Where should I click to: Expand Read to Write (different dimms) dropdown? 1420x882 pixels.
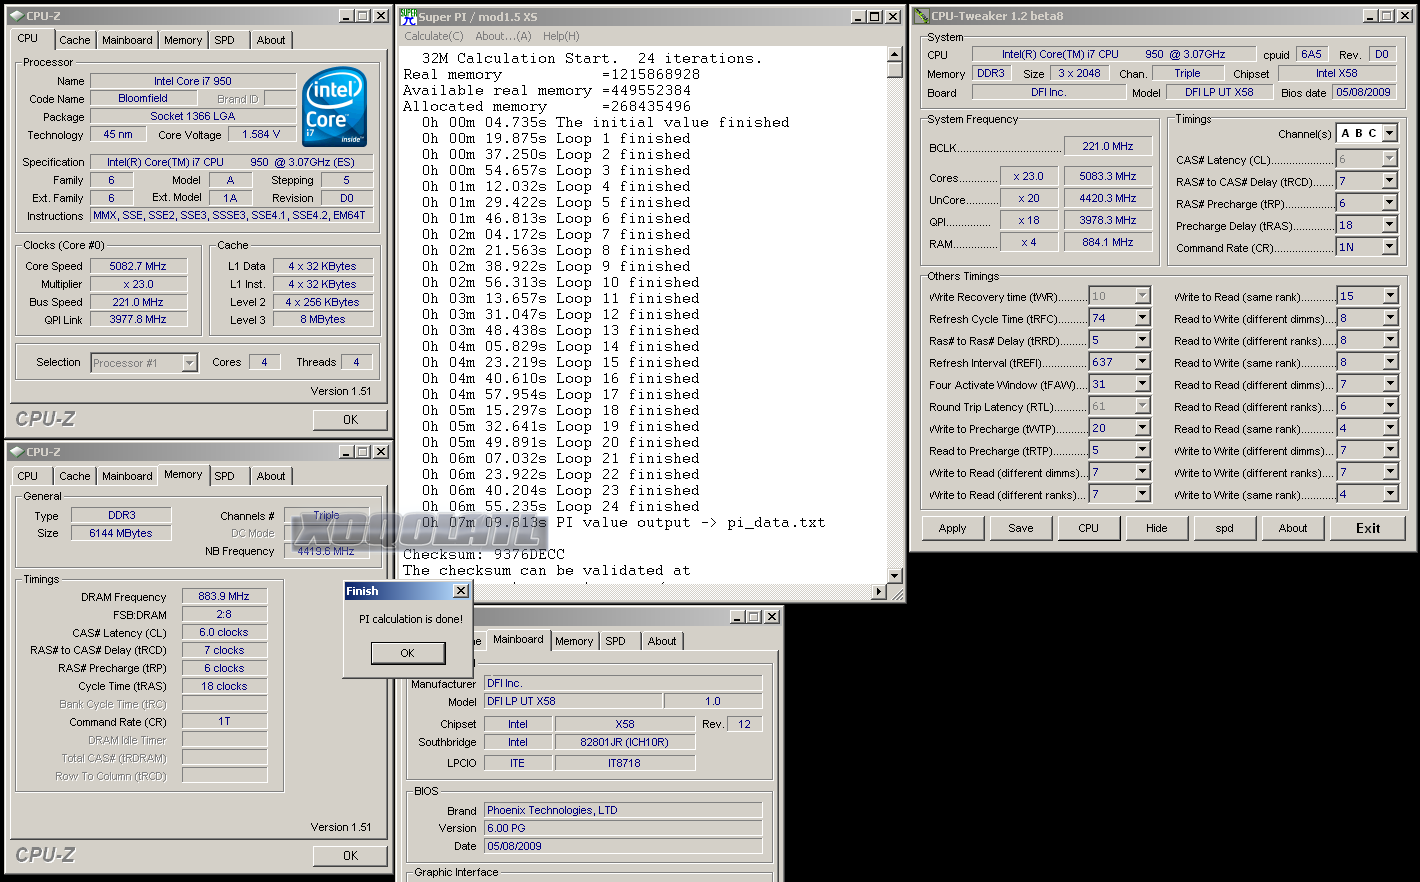(1390, 318)
